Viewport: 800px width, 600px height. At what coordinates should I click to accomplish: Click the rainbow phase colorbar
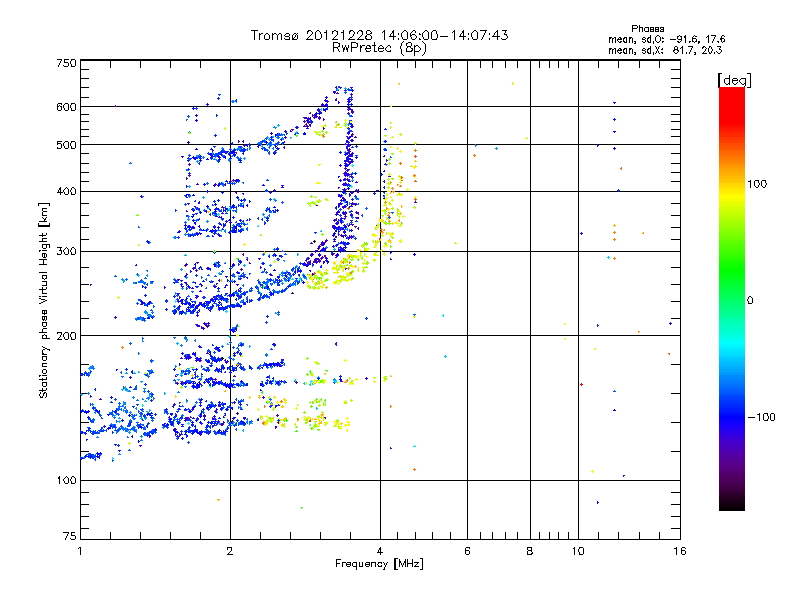tap(732, 298)
